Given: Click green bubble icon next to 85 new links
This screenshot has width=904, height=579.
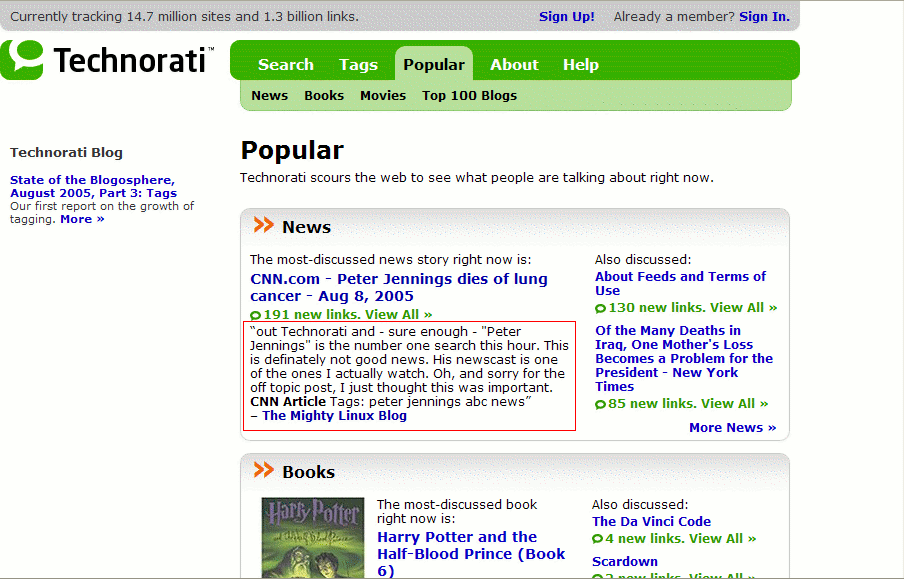Looking at the screenshot, I should 600,404.
